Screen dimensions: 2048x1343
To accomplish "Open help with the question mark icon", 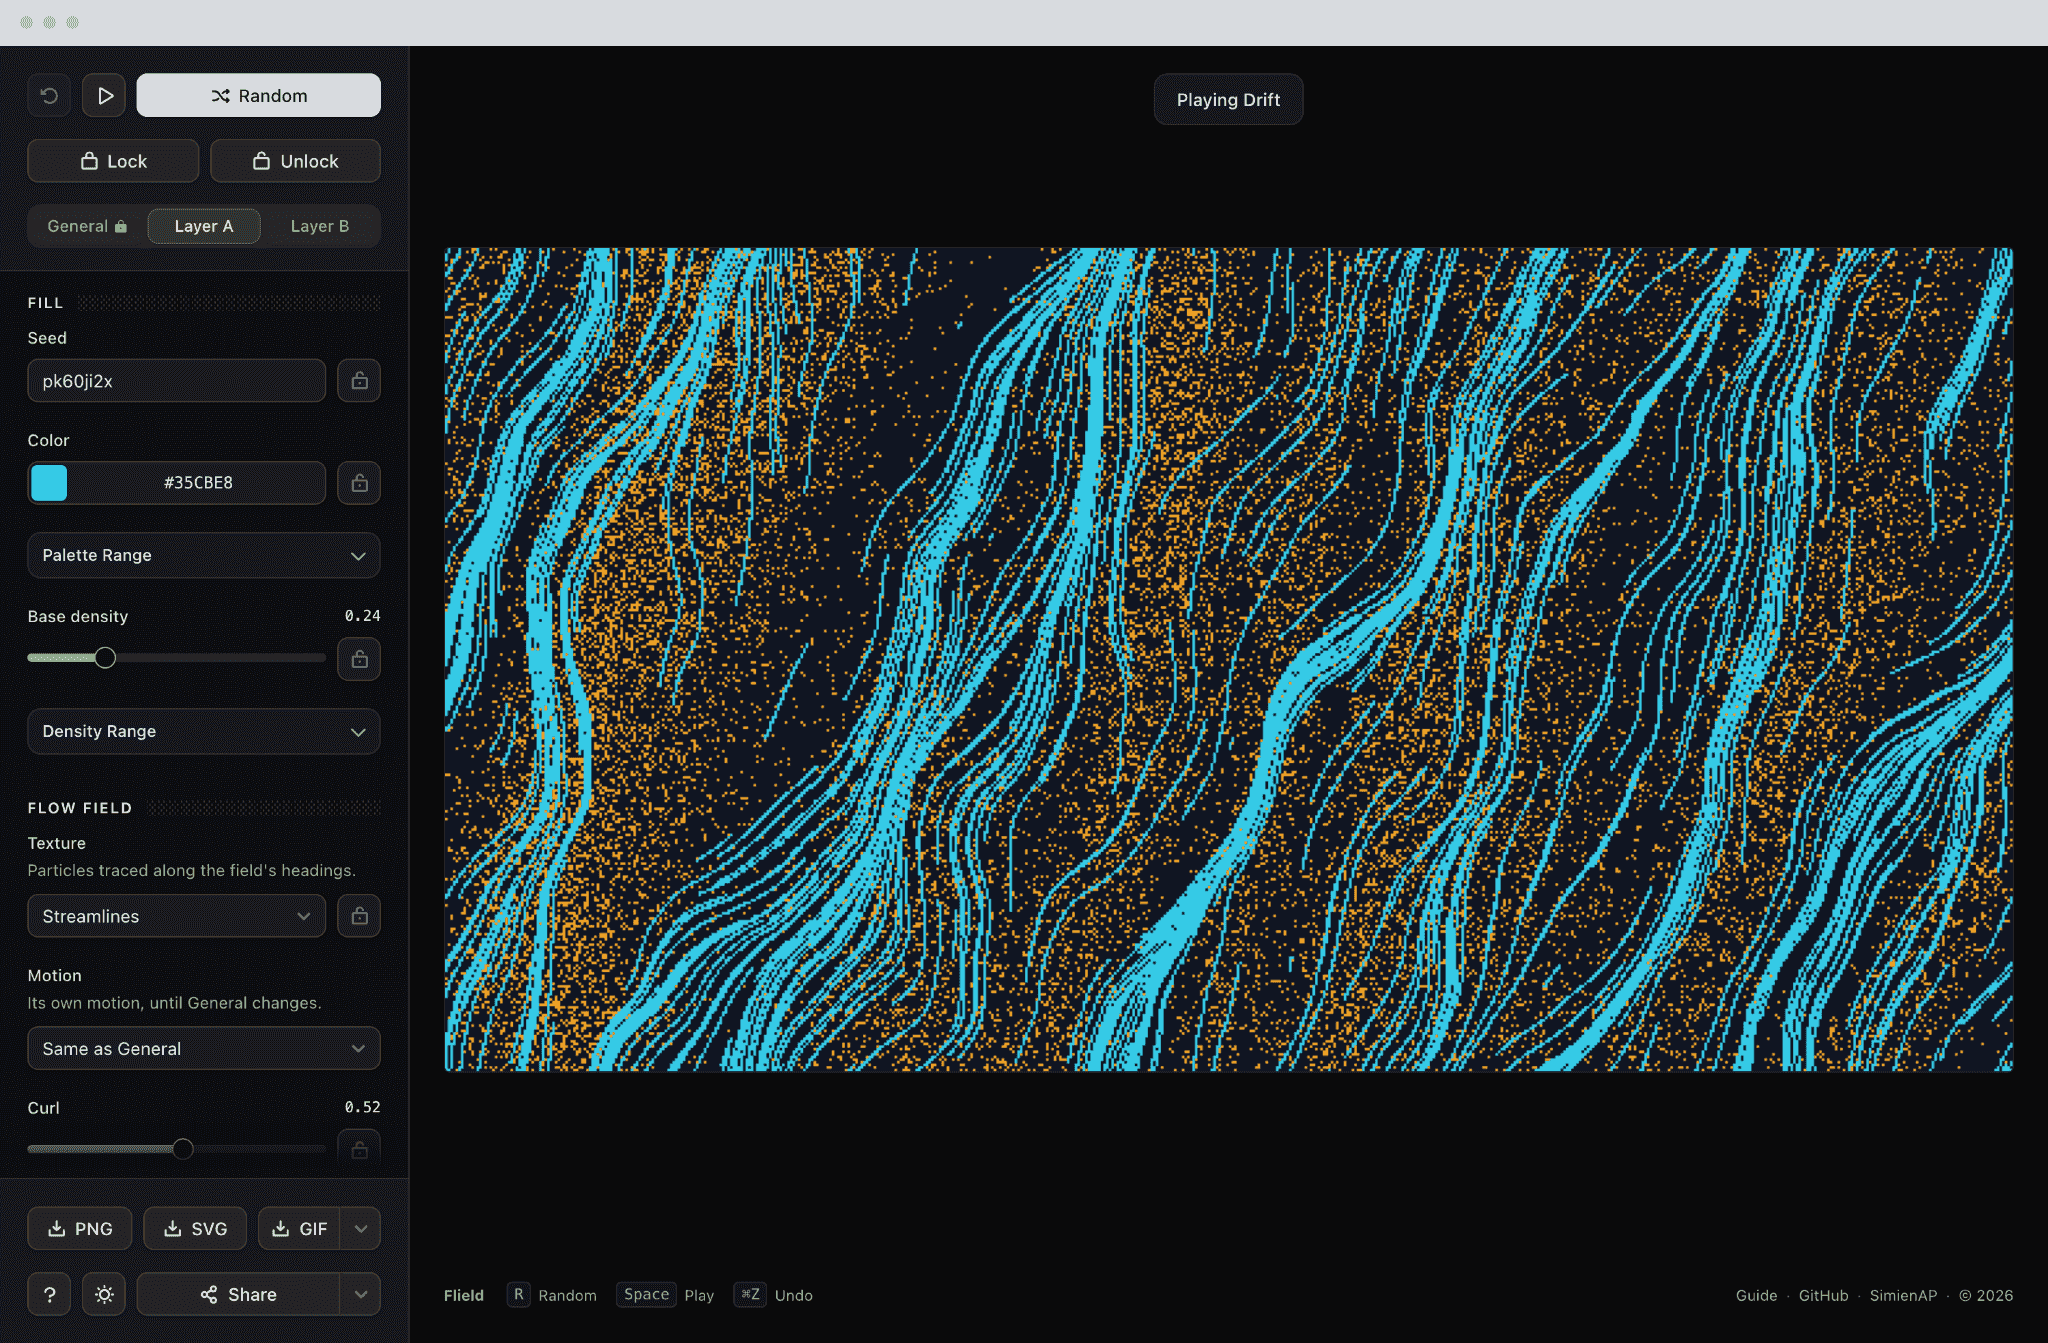I will [x=49, y=1295].
